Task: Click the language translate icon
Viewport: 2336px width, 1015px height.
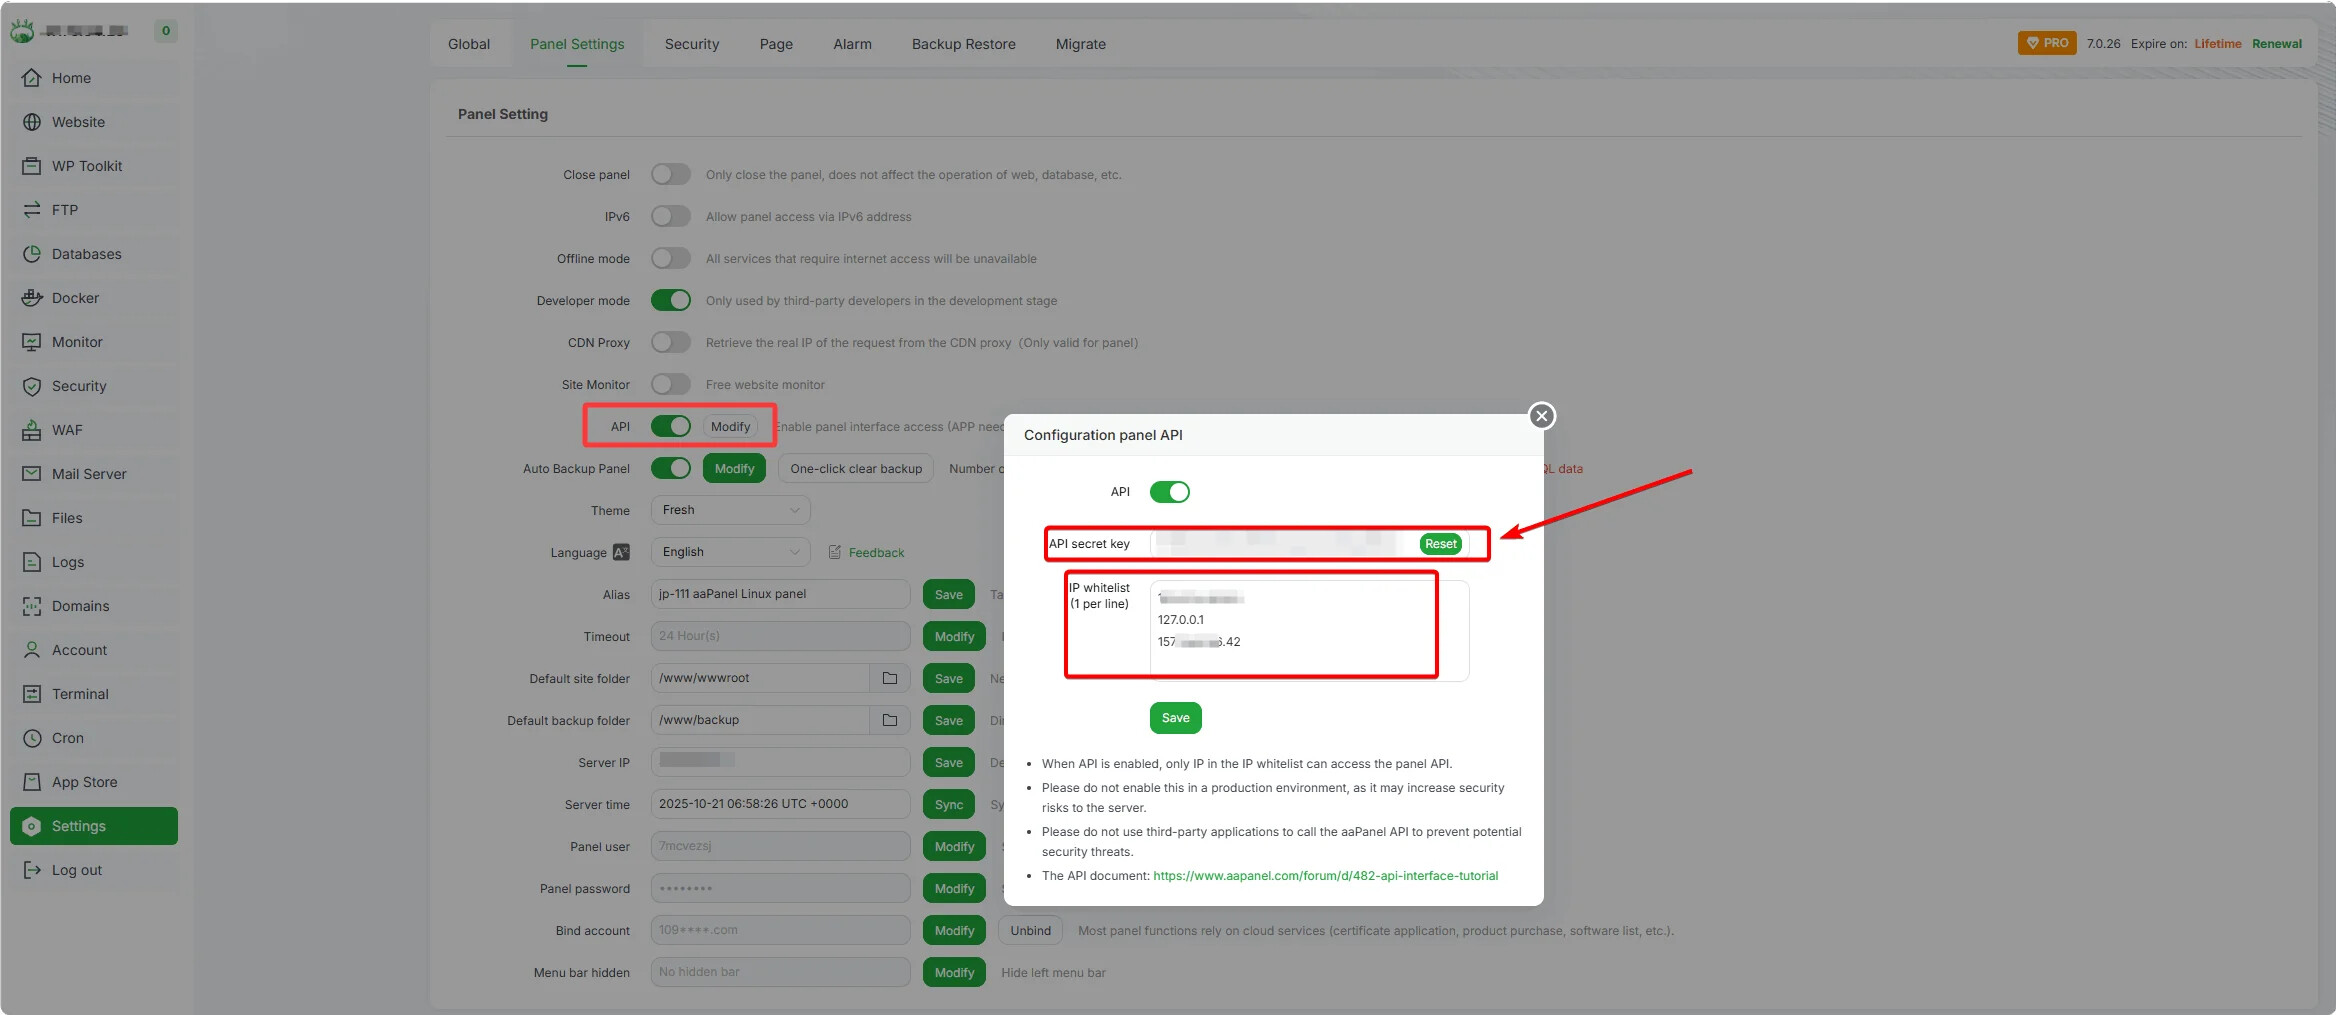Action: coord(621,552)
